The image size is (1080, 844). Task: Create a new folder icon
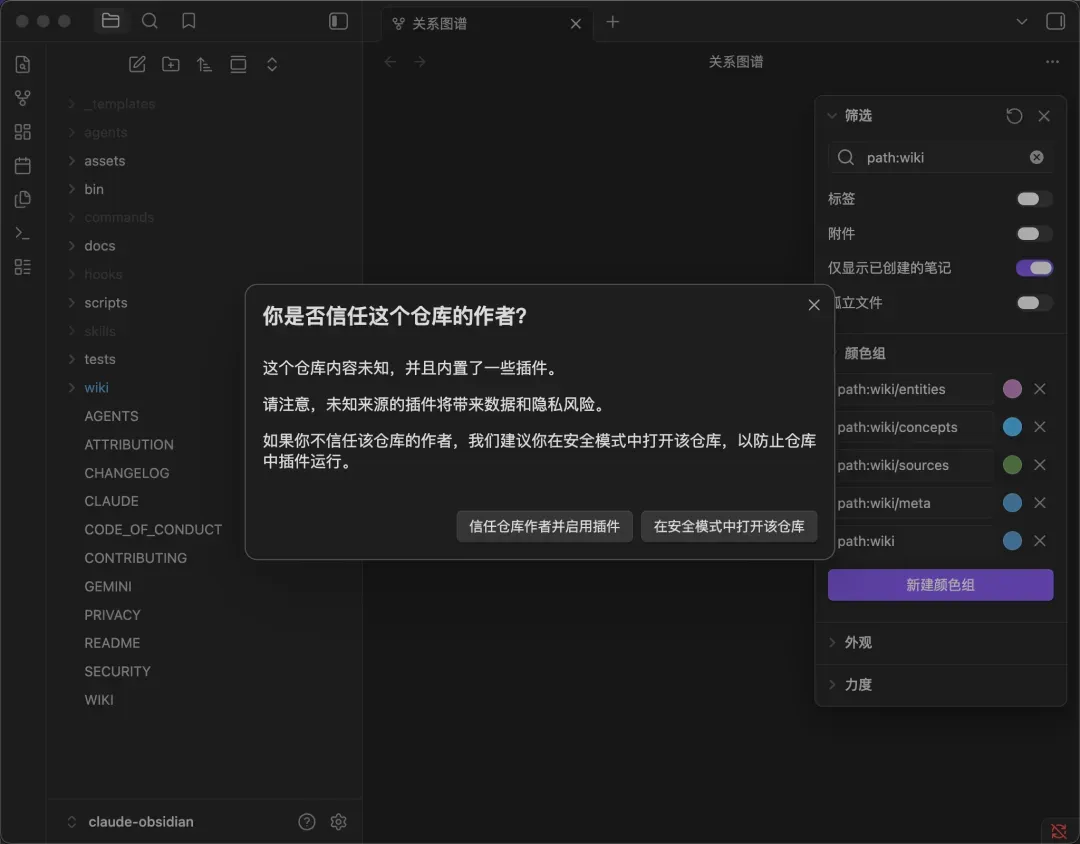[171, 64]
